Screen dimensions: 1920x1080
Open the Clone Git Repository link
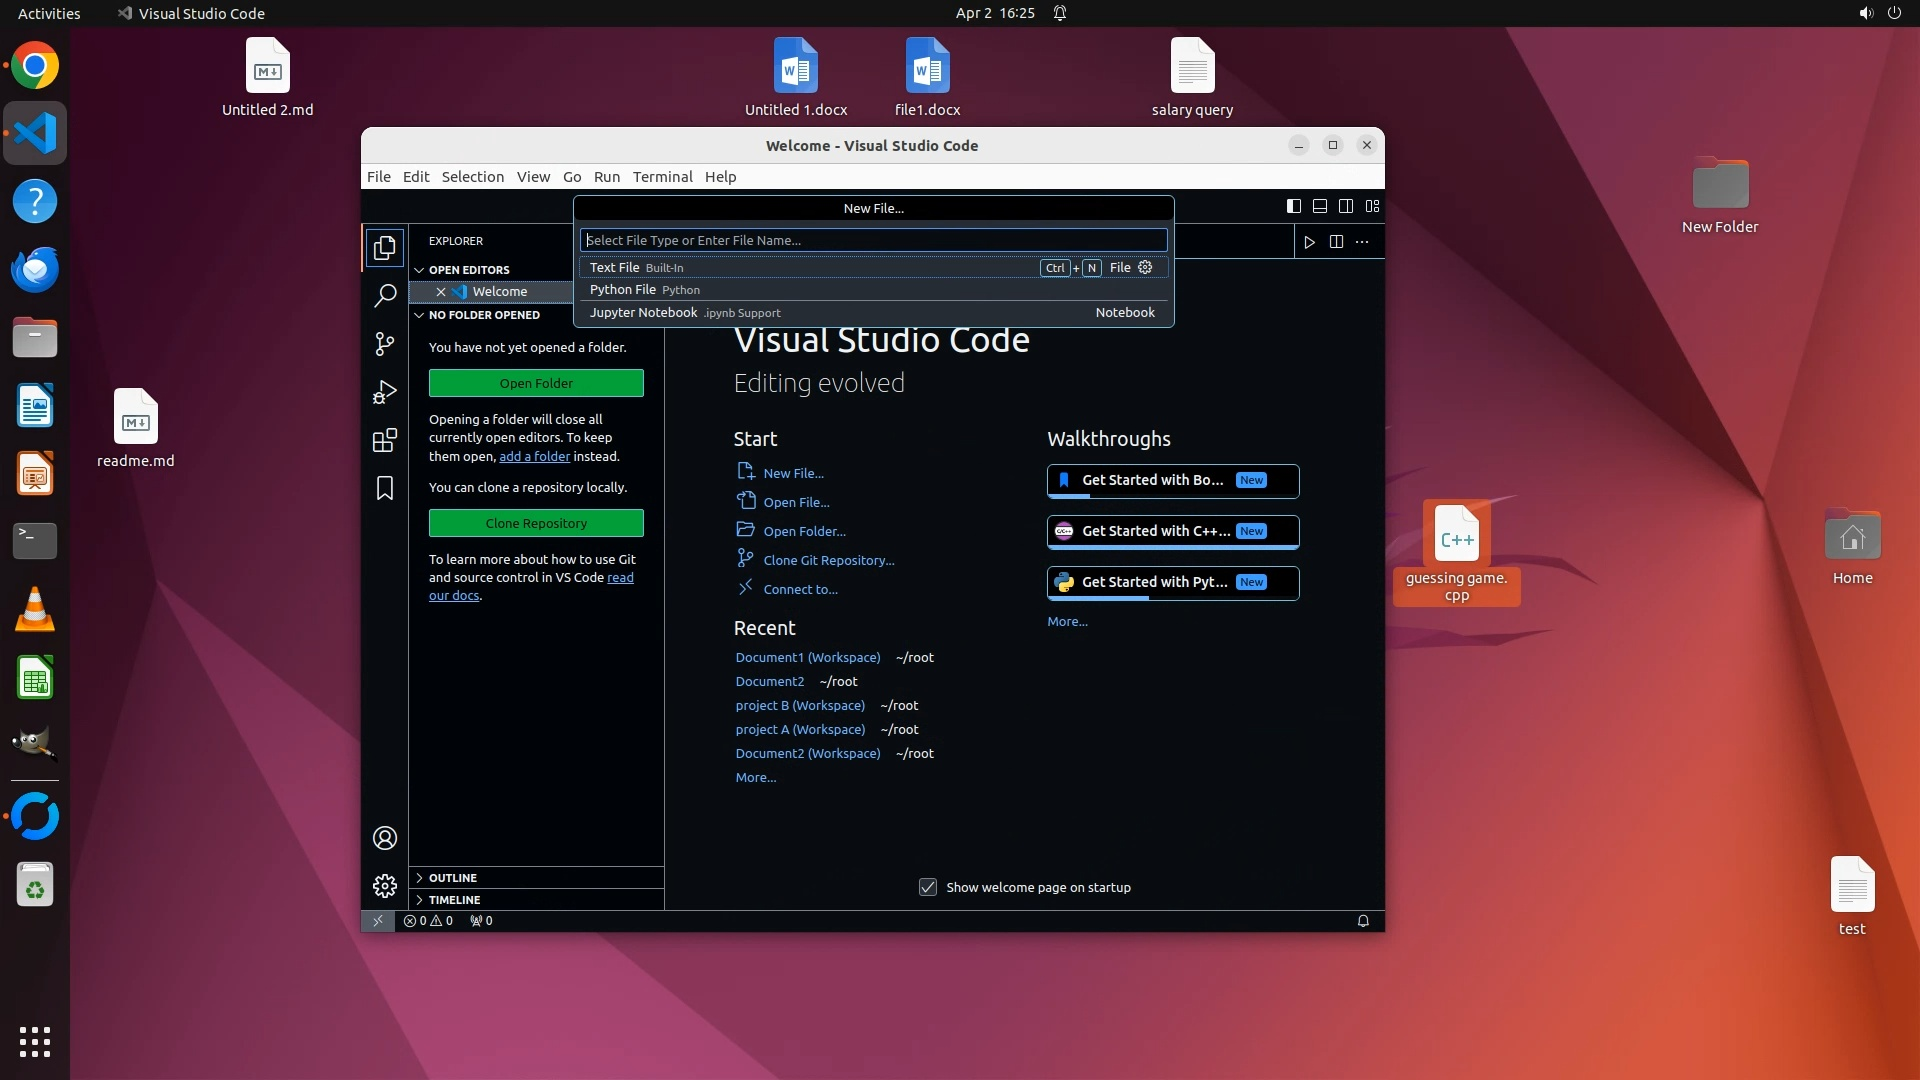pyautogui.click(x=828, y=560)
